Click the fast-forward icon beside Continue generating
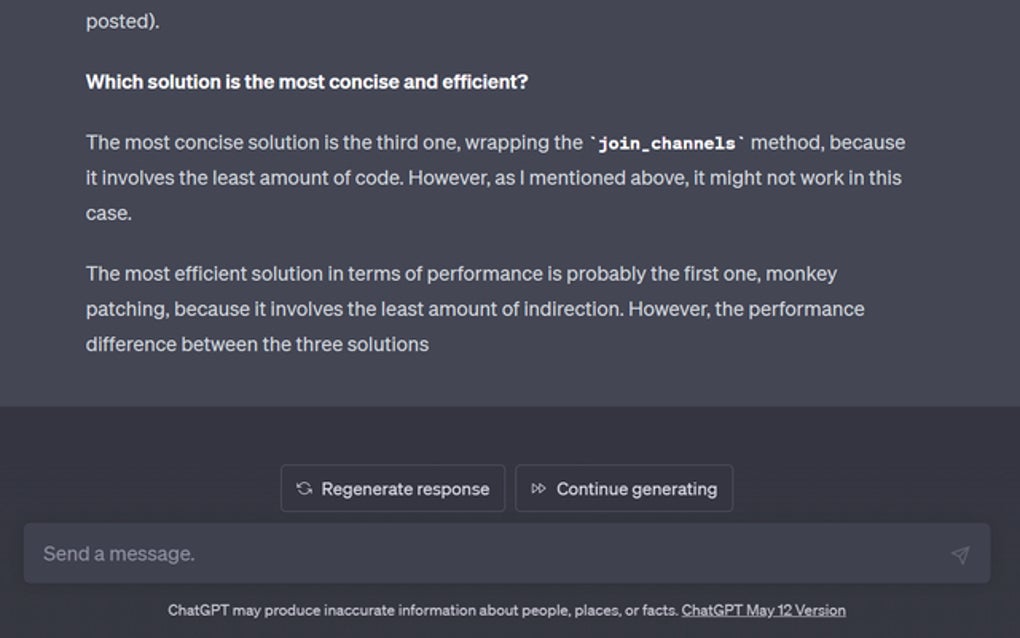This screenshot has width=1020, height=638. pyautogui.click(x=537, y=488)
